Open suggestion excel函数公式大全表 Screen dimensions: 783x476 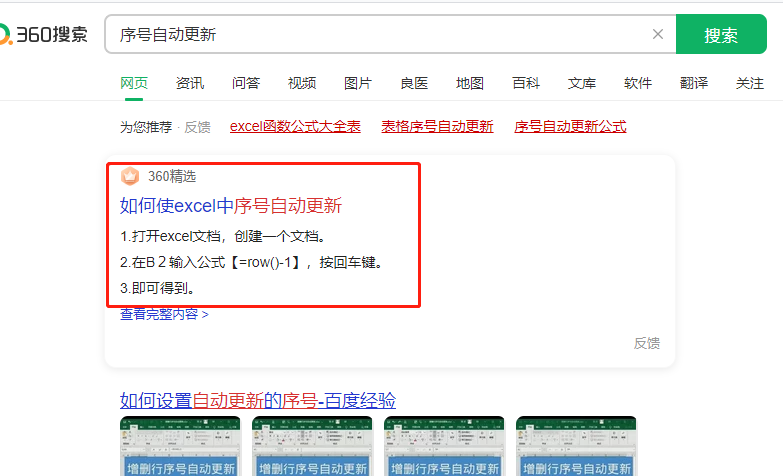pos(295,126)
